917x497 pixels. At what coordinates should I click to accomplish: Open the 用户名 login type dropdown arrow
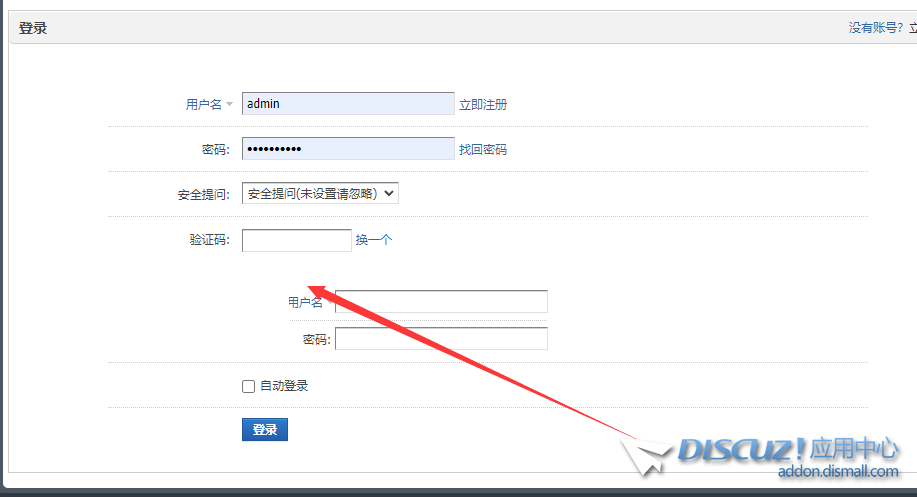click(x=229, y=105)
